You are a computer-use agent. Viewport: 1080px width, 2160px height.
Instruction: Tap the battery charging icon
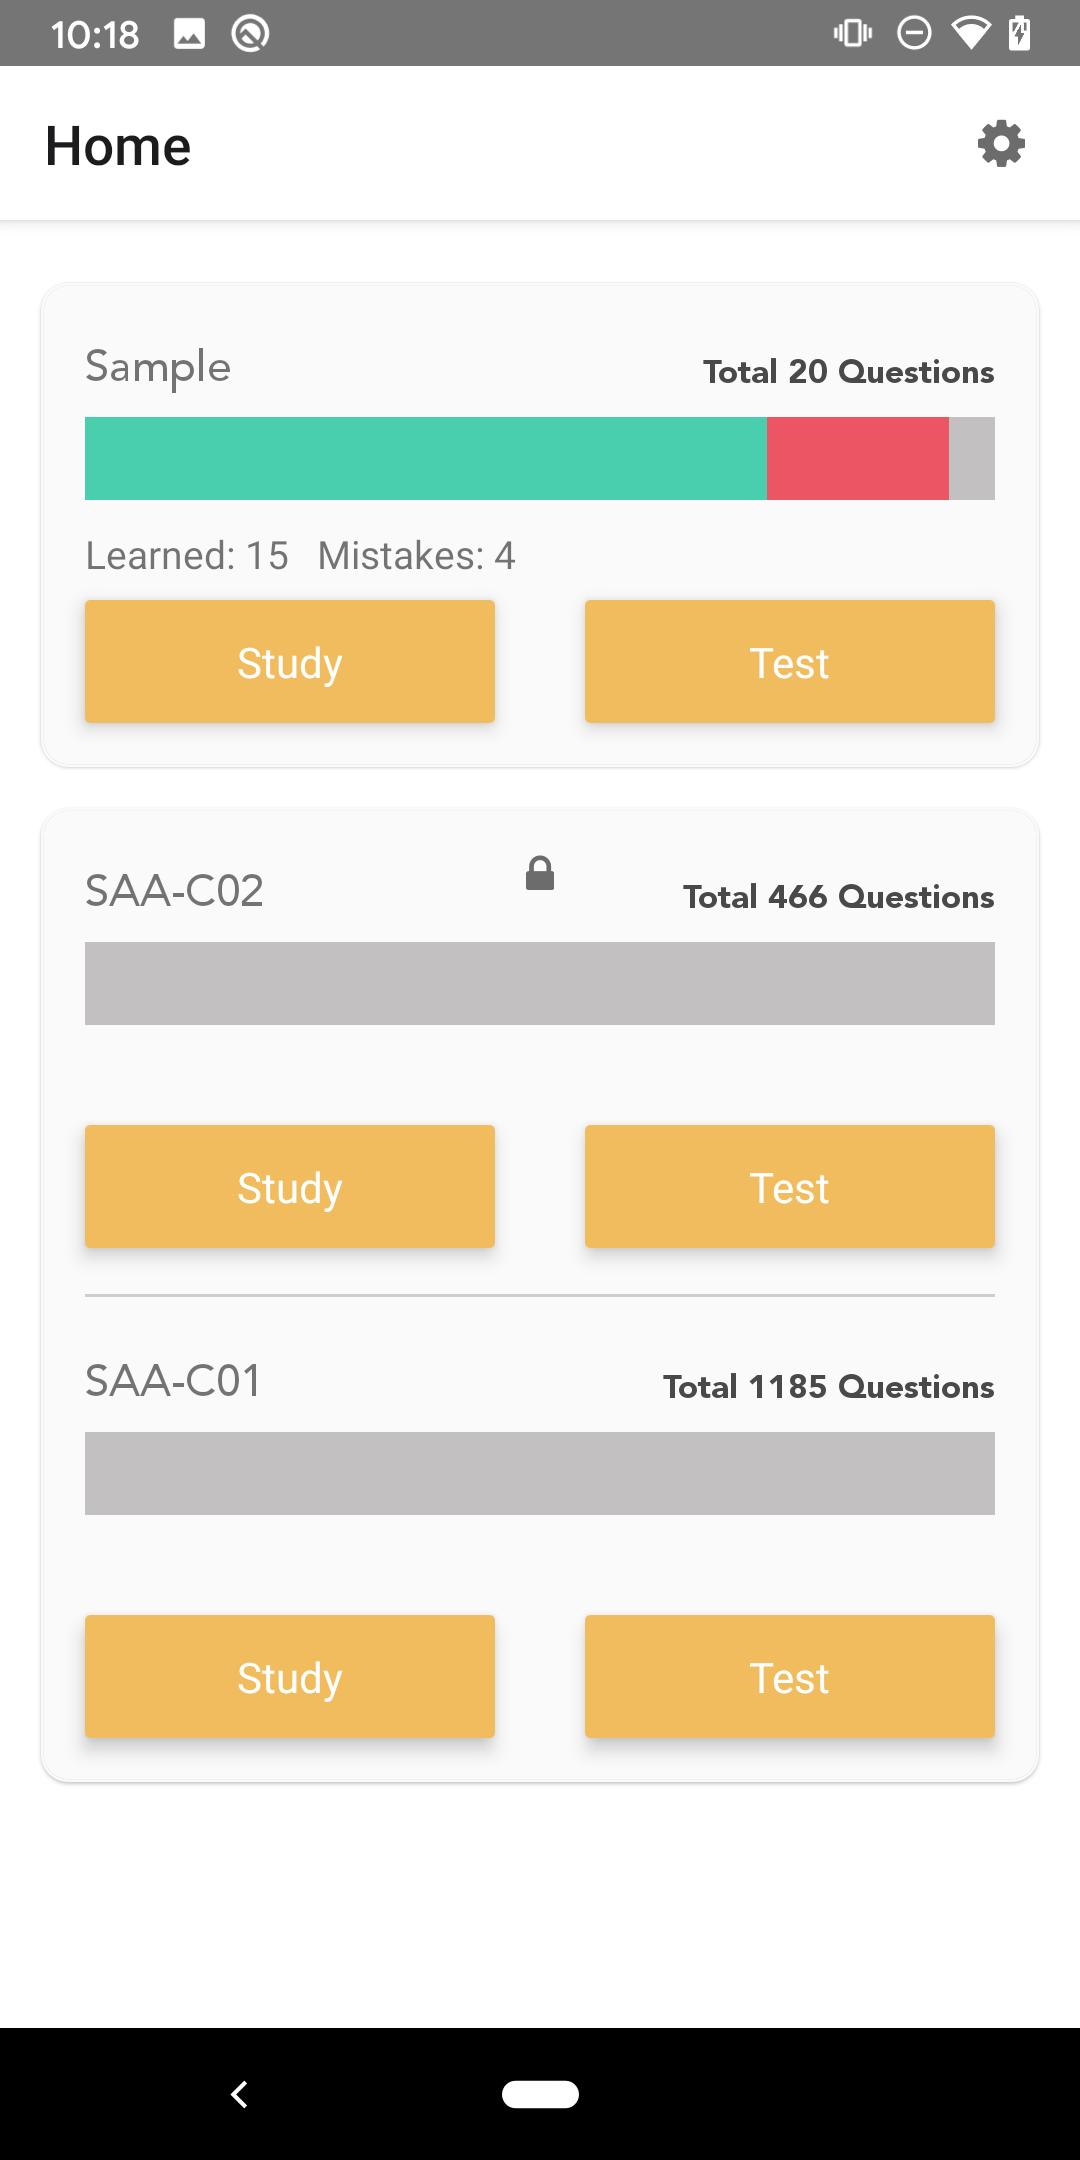[1019, 33]
